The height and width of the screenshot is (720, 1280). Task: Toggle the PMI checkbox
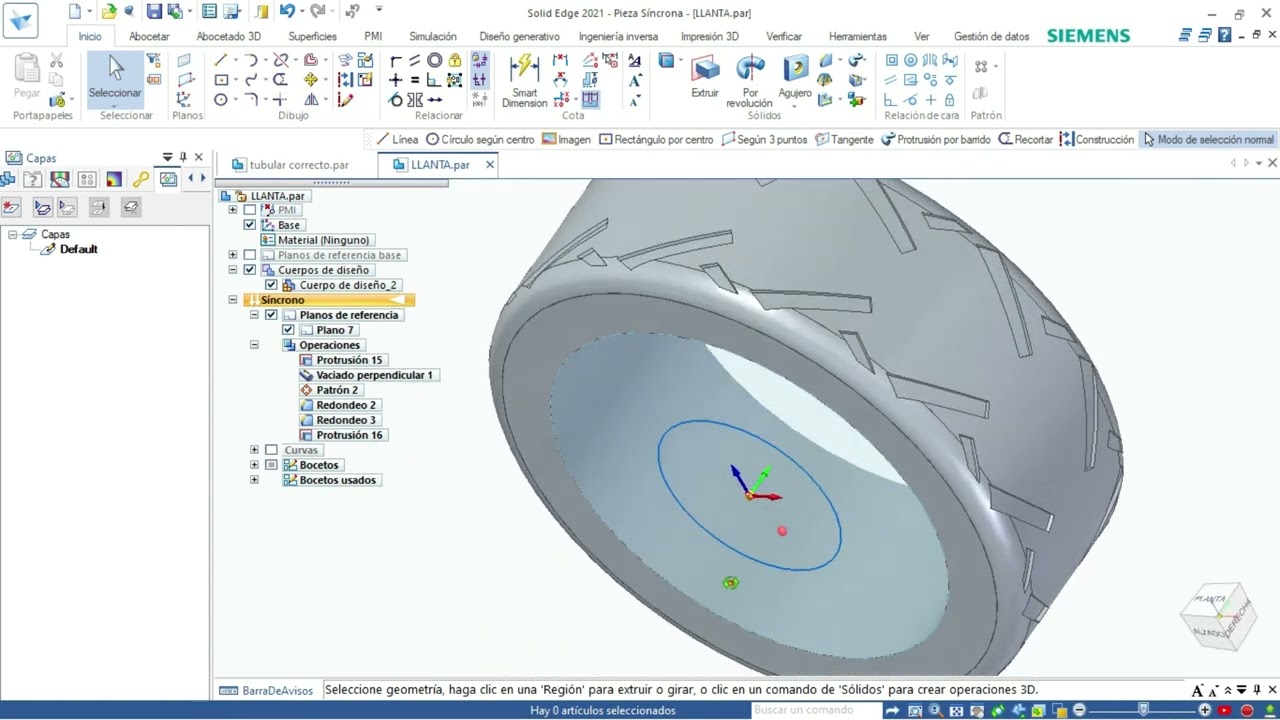[x=250, y=210]
